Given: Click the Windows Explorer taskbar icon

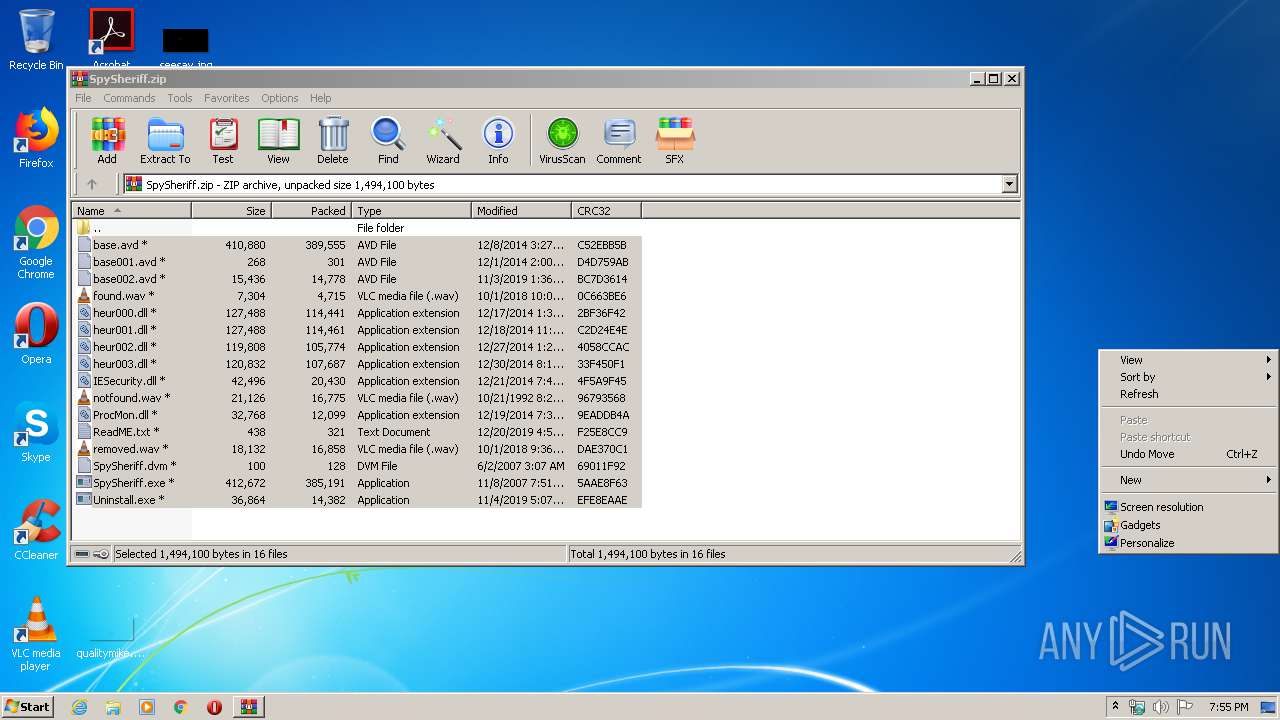Looking at the screenshot, I should click(x=113, y=707).
